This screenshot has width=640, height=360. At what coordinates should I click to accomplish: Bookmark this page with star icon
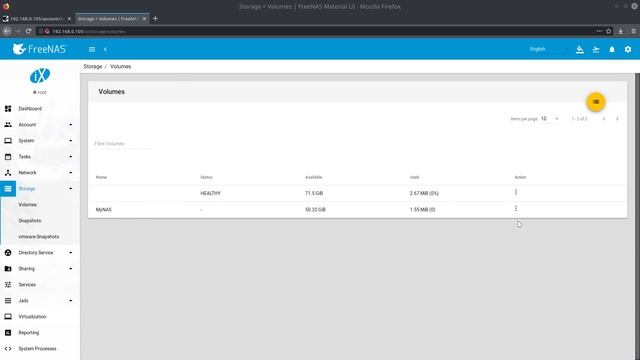[x=609, y=31]
